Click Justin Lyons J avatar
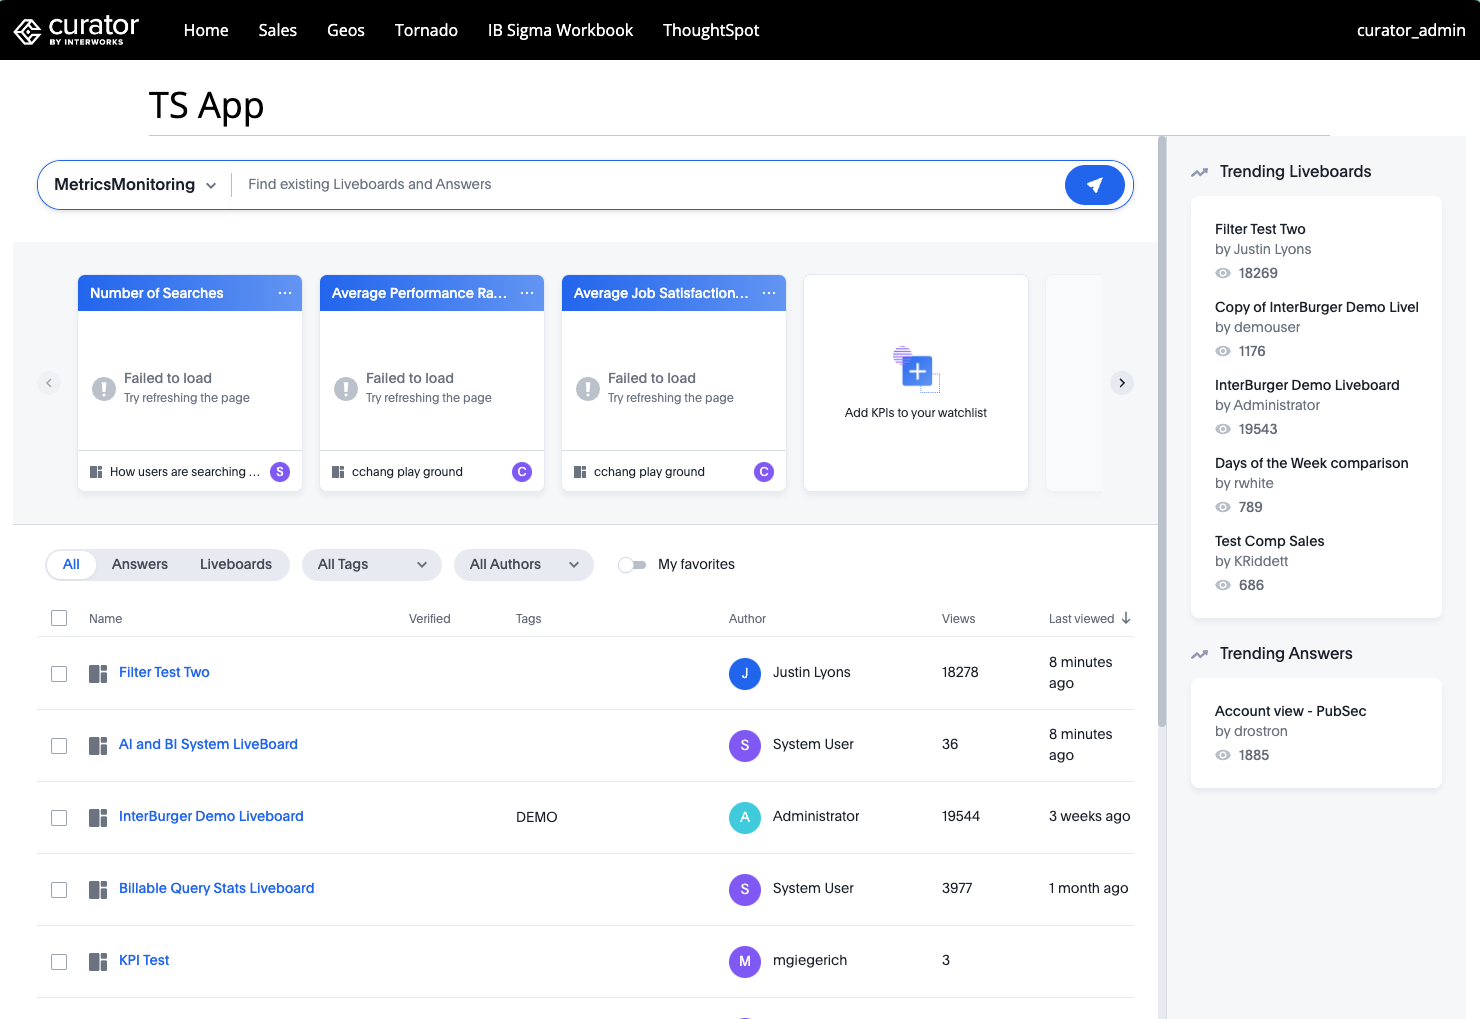The width and height of the screenshot is (1480, 1019). click(x=745, y=674)
